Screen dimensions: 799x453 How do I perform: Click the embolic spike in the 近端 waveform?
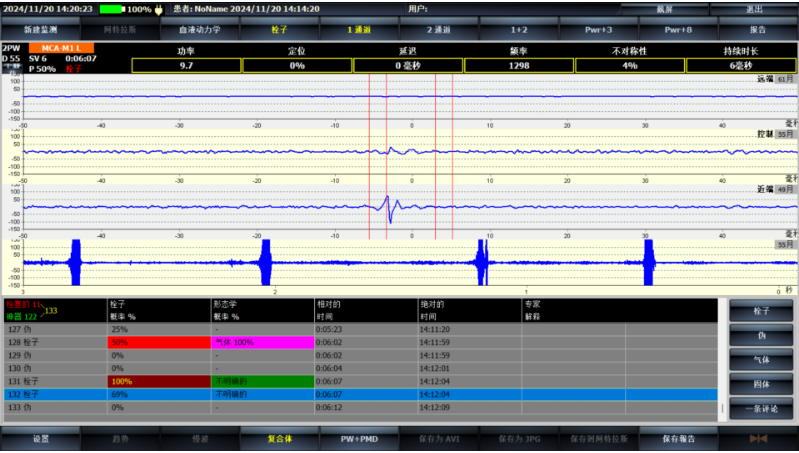(x=389, y=209)
